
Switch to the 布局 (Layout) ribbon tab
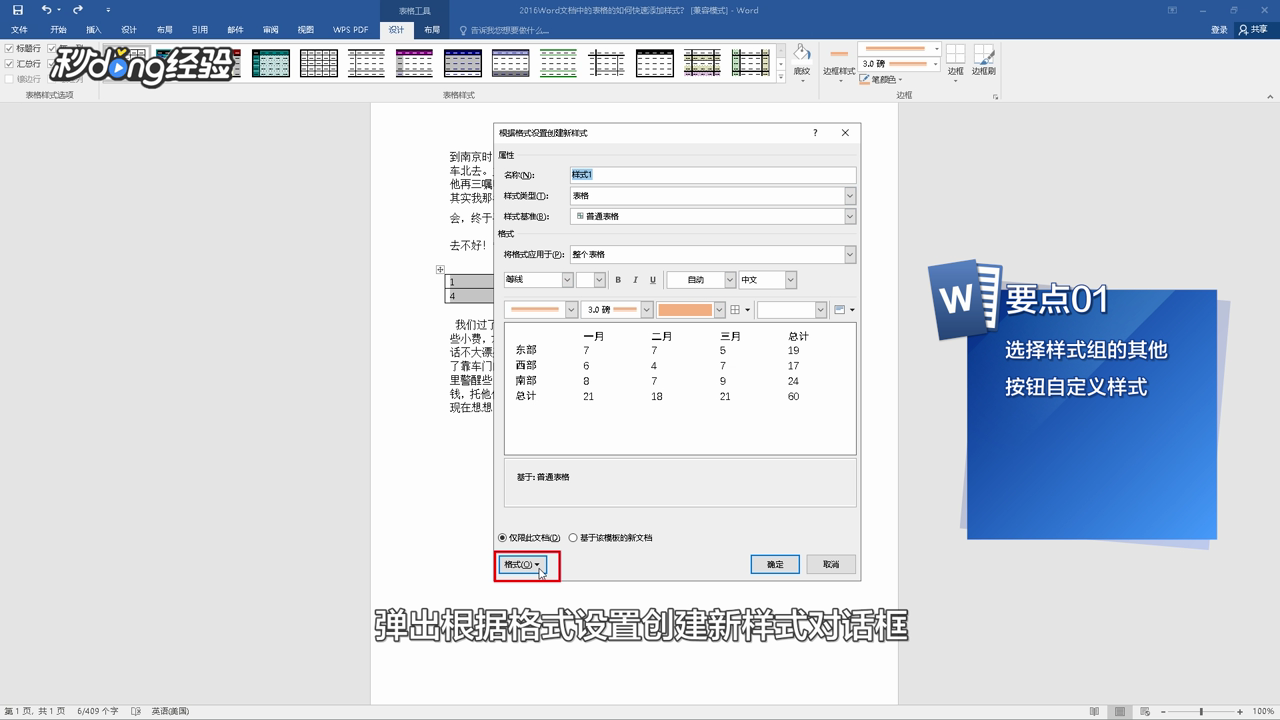pos(432,29)
